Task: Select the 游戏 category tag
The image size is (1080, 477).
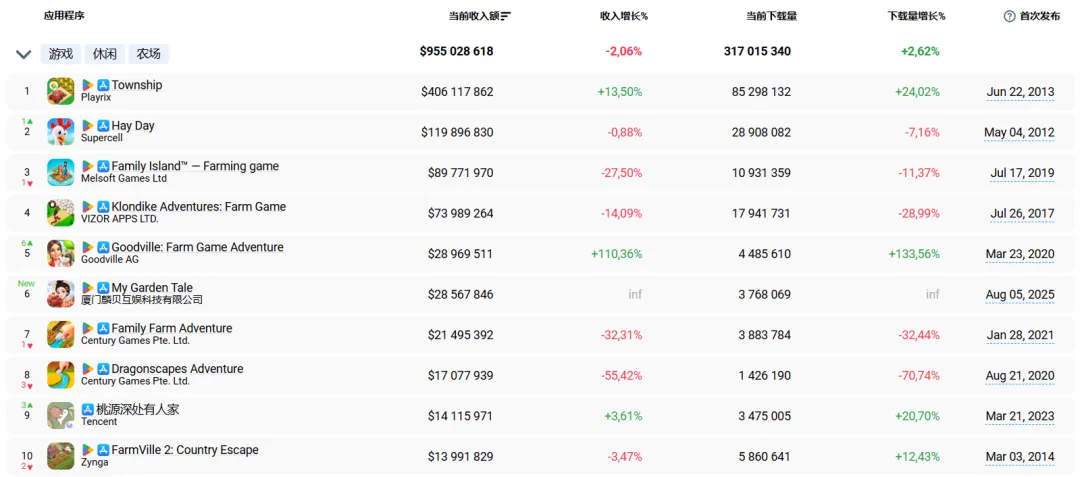Action: tap(61, 54)
